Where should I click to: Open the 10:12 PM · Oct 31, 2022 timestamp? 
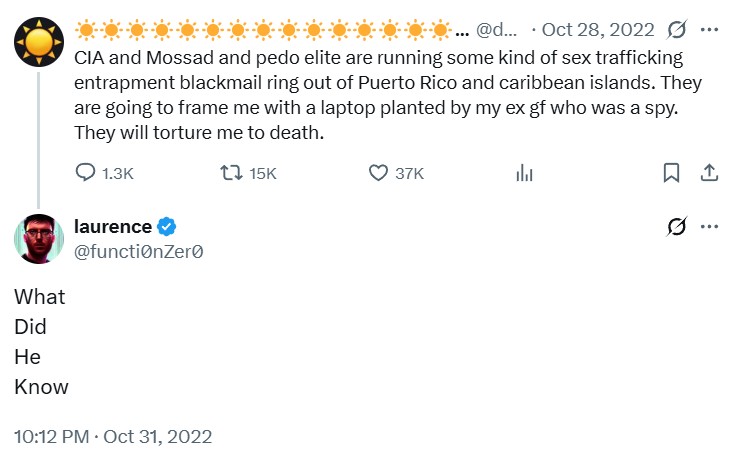[113, 436]
